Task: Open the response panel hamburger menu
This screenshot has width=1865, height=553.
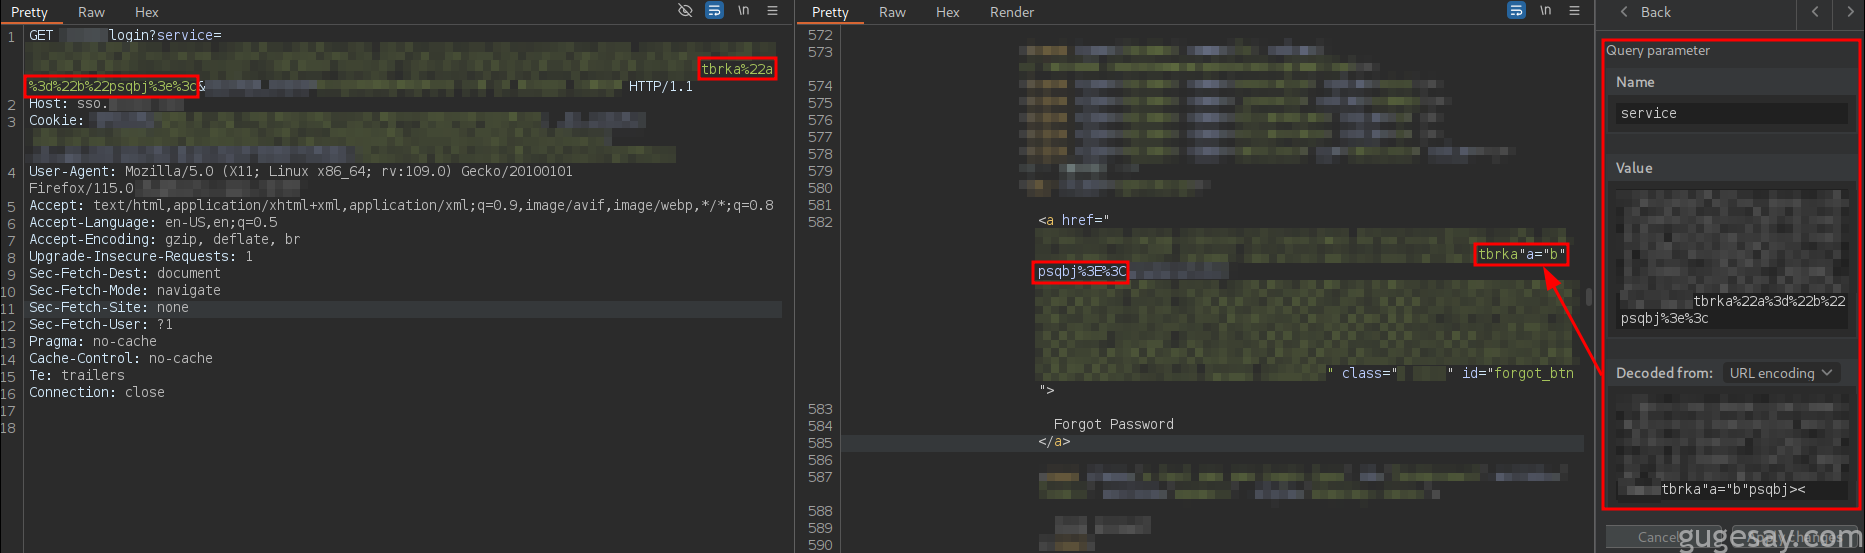Action: point(1574,11)
